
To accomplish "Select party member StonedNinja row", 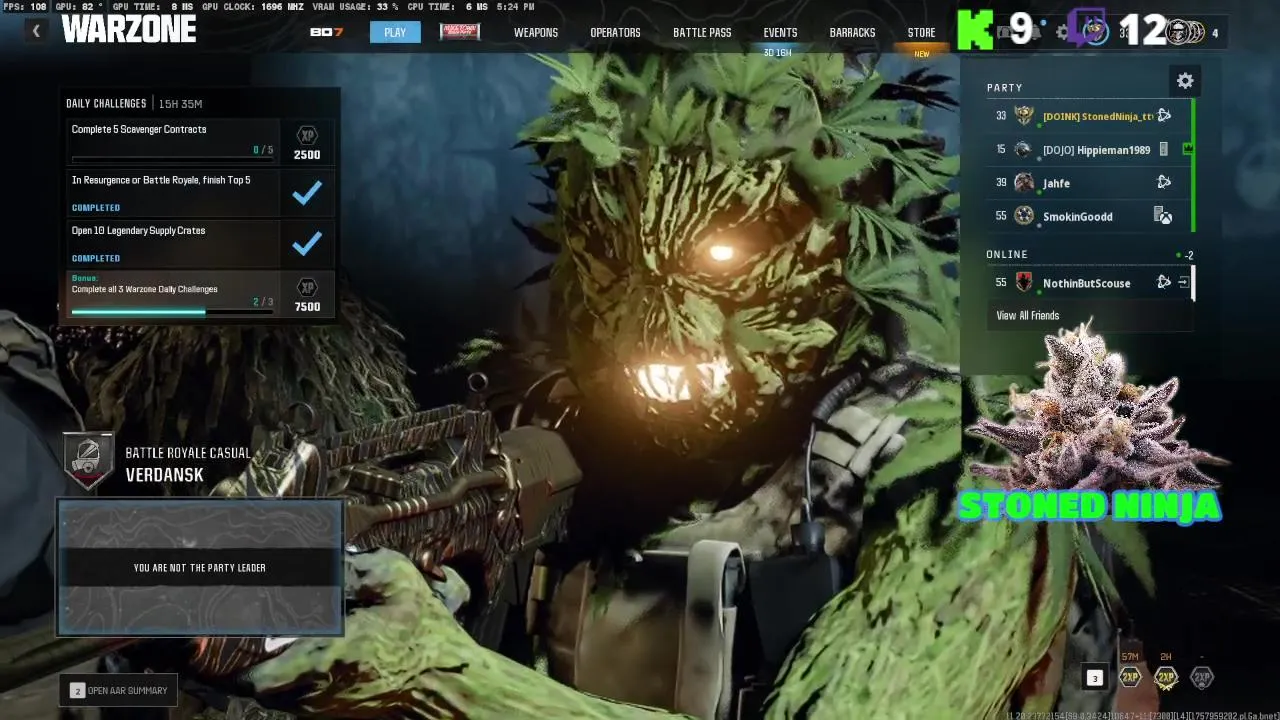I will pos(1088,116).
